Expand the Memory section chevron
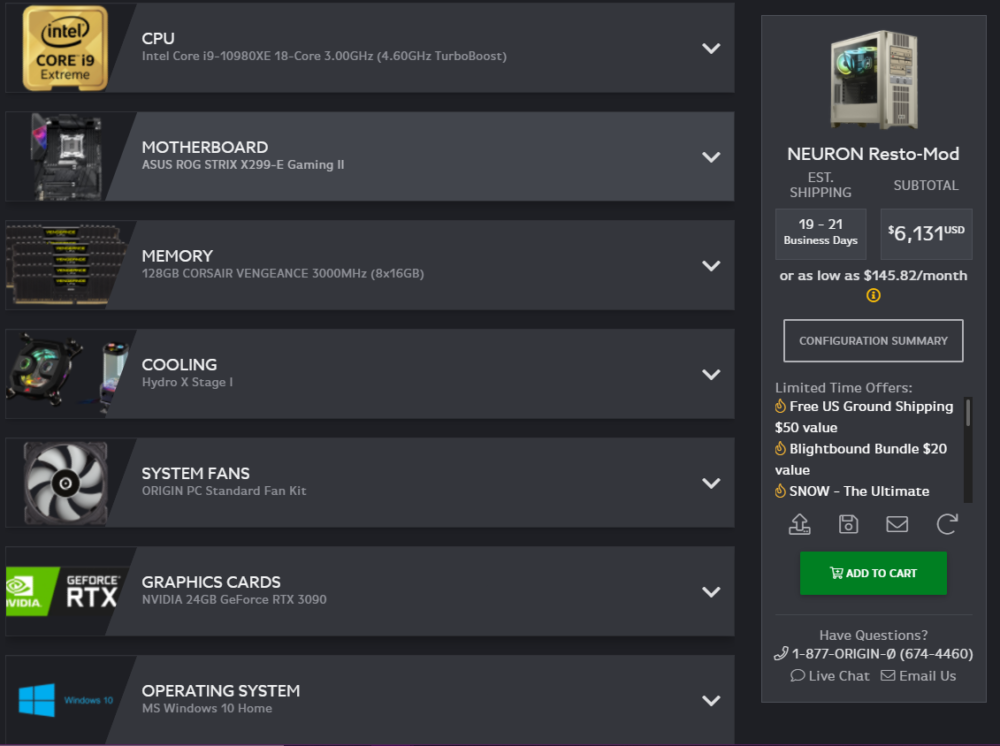 [710, 266]
